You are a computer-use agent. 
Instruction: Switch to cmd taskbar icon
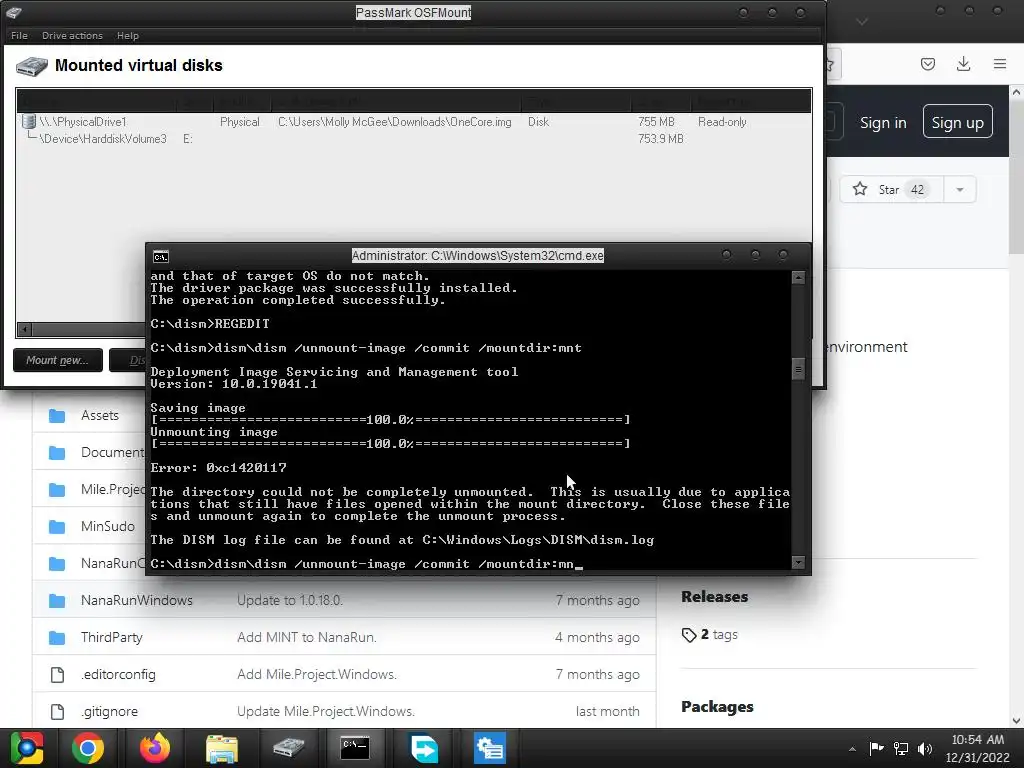355,748
